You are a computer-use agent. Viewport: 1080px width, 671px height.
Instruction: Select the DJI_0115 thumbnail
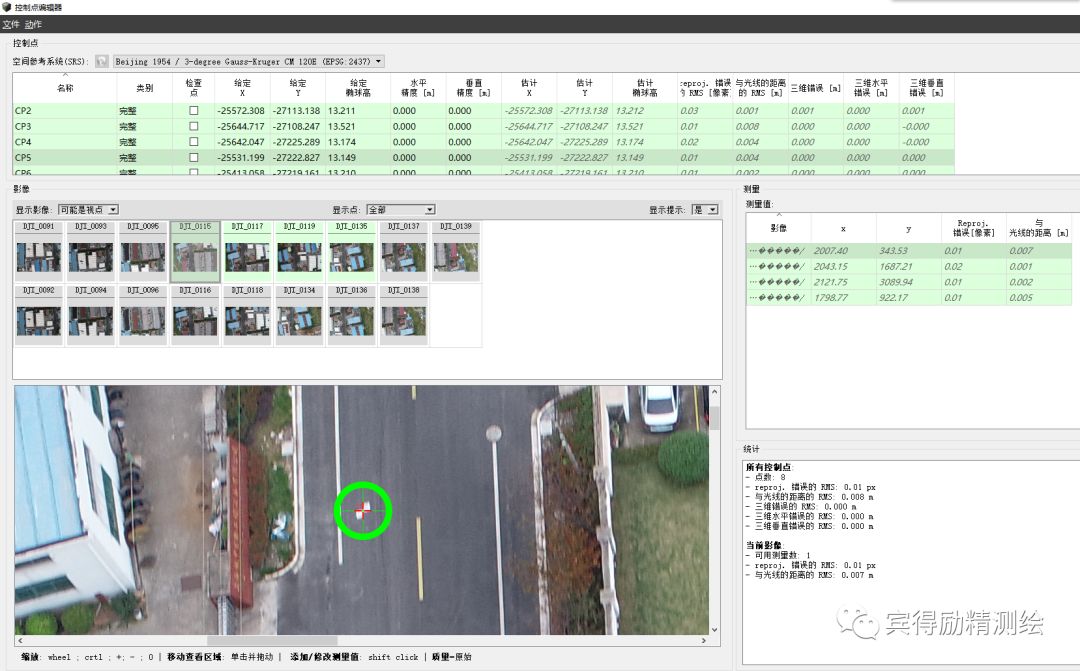point(196,251)
